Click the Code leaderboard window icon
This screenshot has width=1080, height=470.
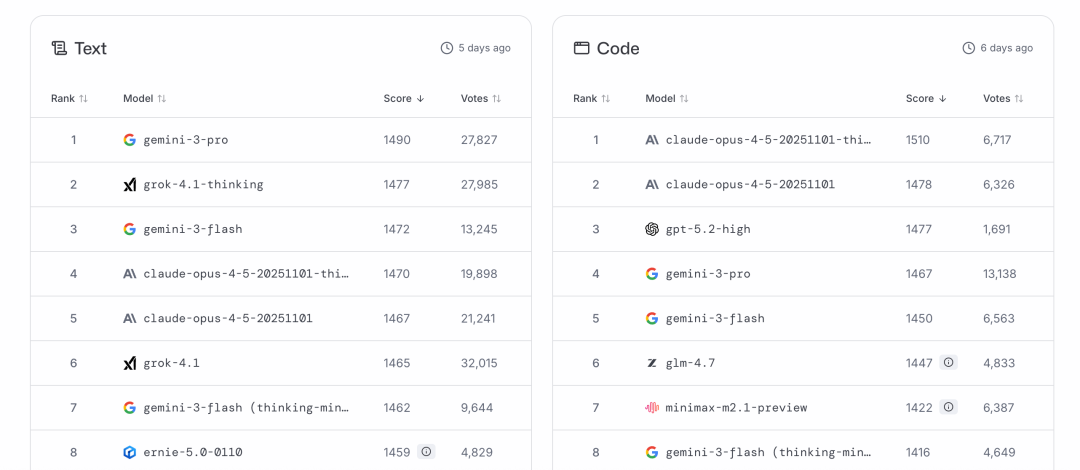[x=581, y=48]
